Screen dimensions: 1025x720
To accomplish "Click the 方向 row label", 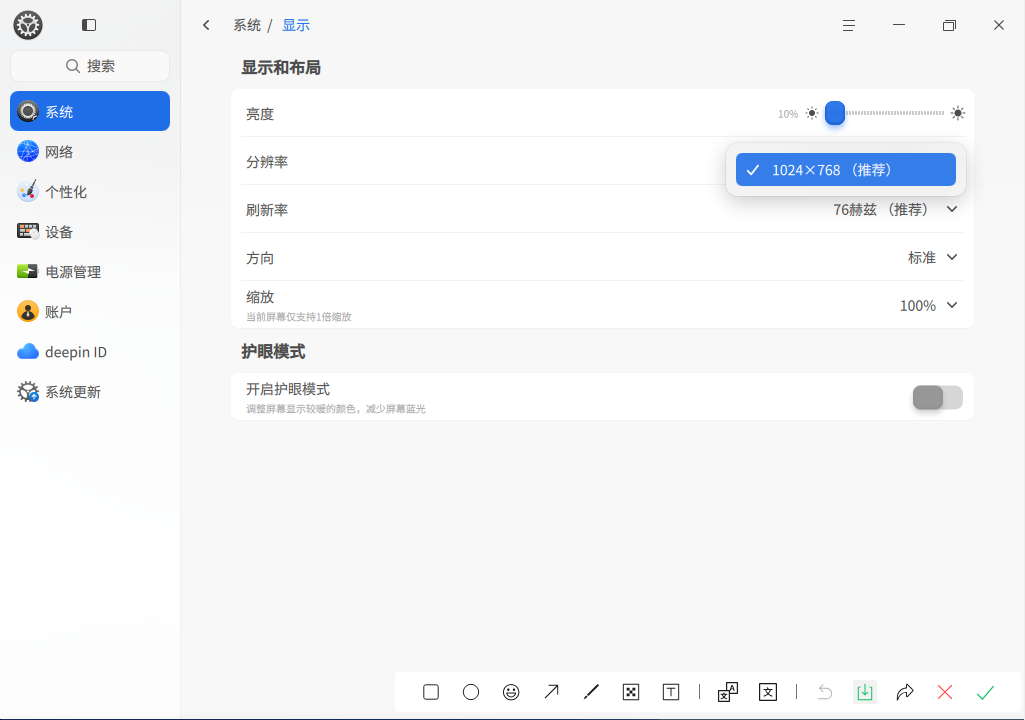I will (x=260, y=258).
